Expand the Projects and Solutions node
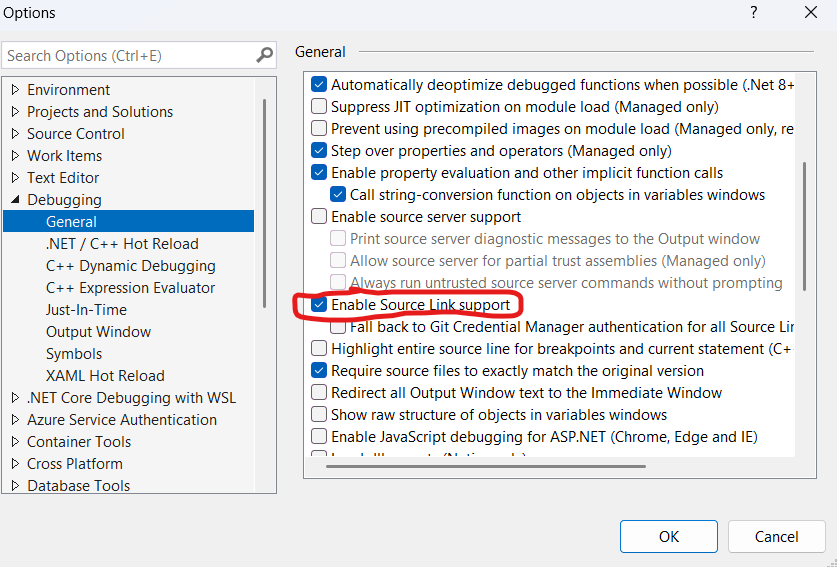Viewport: 837px width, 567px height. point(15,111)
